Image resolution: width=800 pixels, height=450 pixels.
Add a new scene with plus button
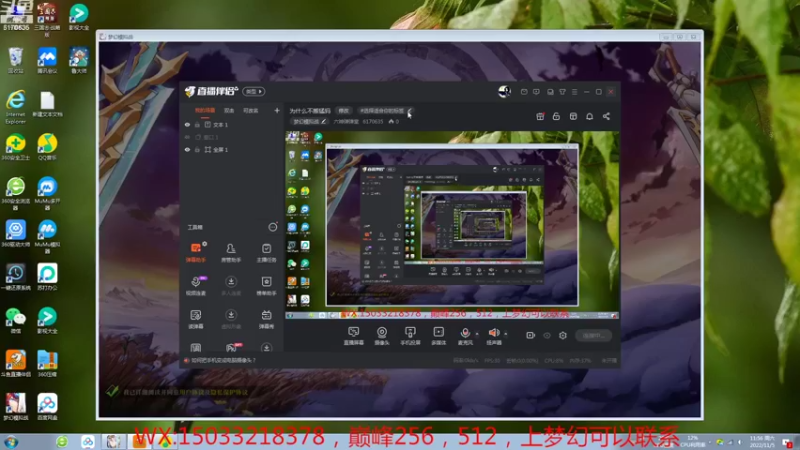(x=277, y=110)
